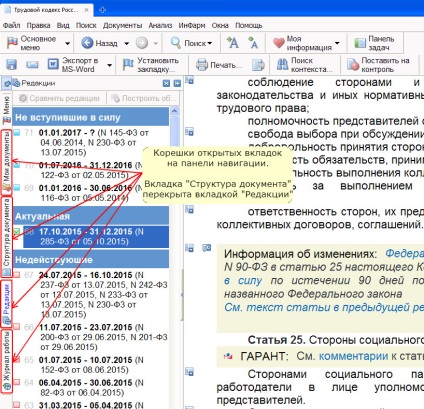The height and width of the screenshot is (409, 424).
Task: Increase font size with large A icon
Action: [233, 43]
